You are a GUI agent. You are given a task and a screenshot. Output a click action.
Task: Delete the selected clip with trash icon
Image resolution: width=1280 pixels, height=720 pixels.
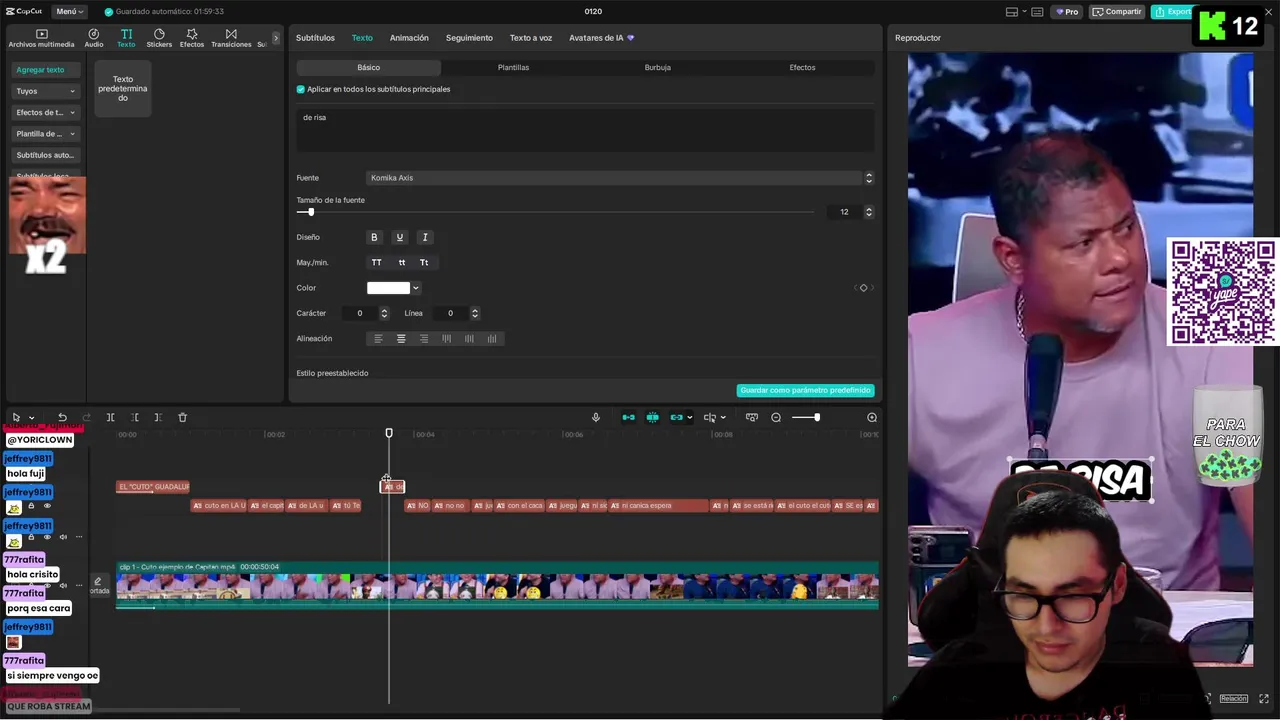(x=182, y=417)
